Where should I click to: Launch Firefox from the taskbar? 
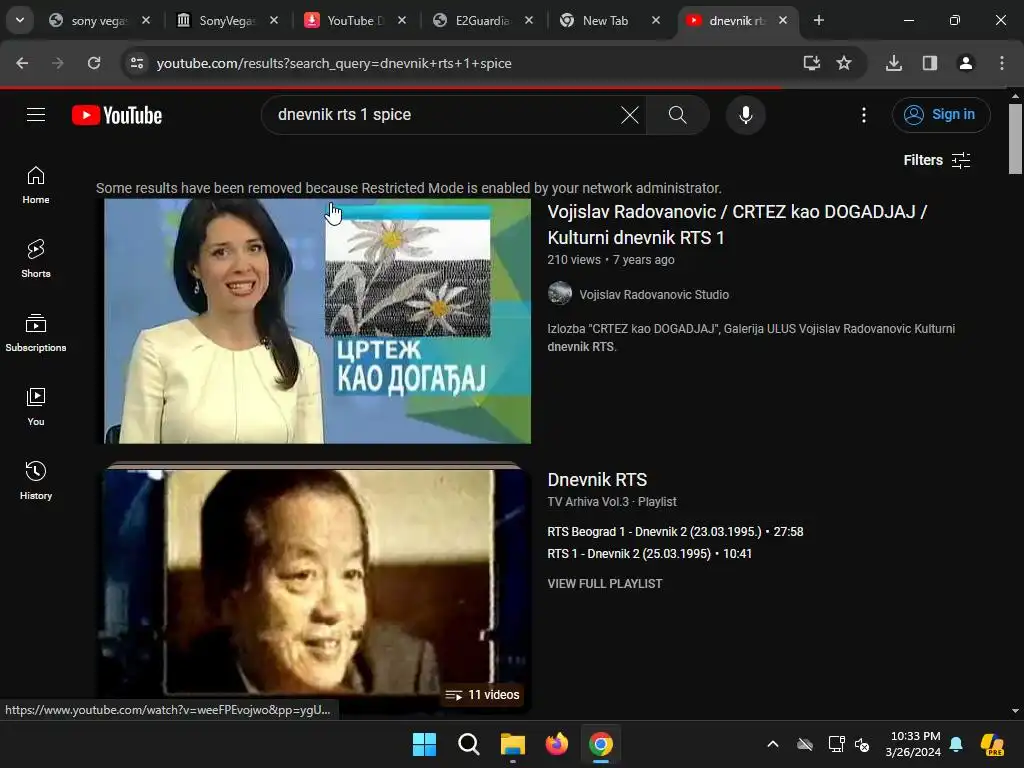tap(556, 744)
